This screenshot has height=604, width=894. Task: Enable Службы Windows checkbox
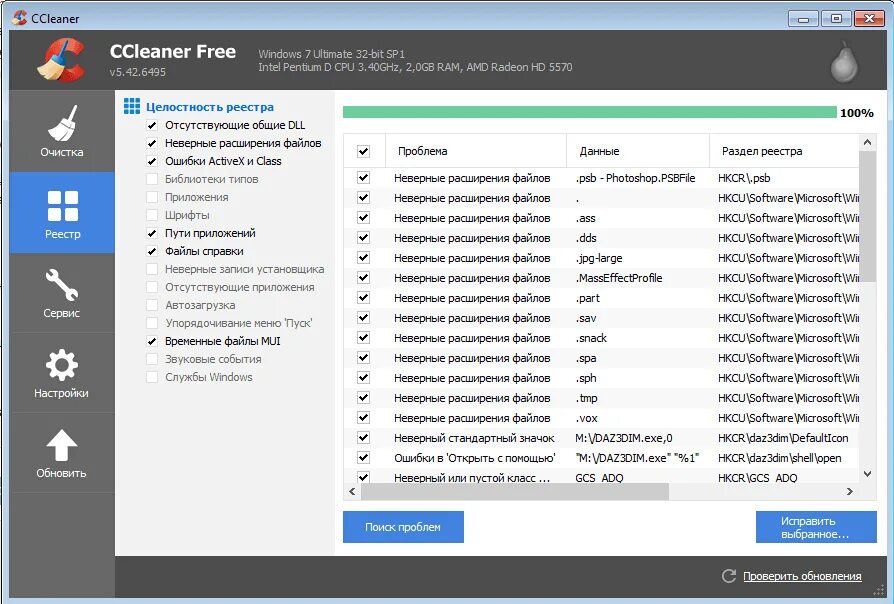tap(152, 377)
